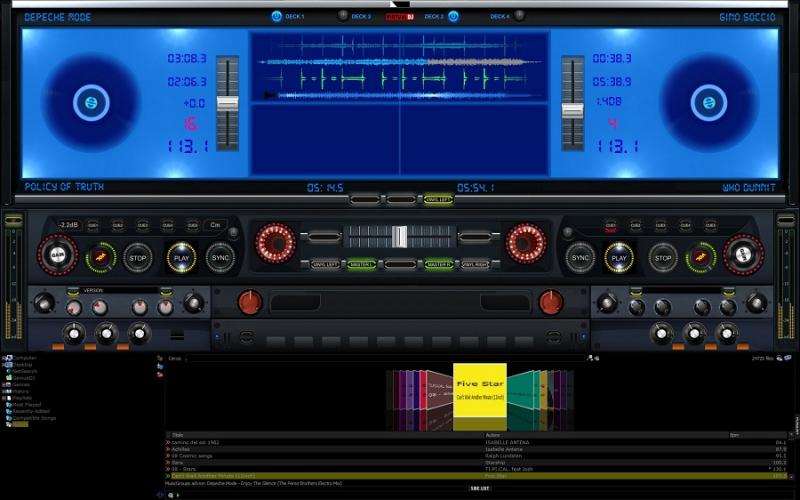This screenshot has height=500, width=800.
Task: Select right deck CUE4 hot cue
Action: (685, 225)
